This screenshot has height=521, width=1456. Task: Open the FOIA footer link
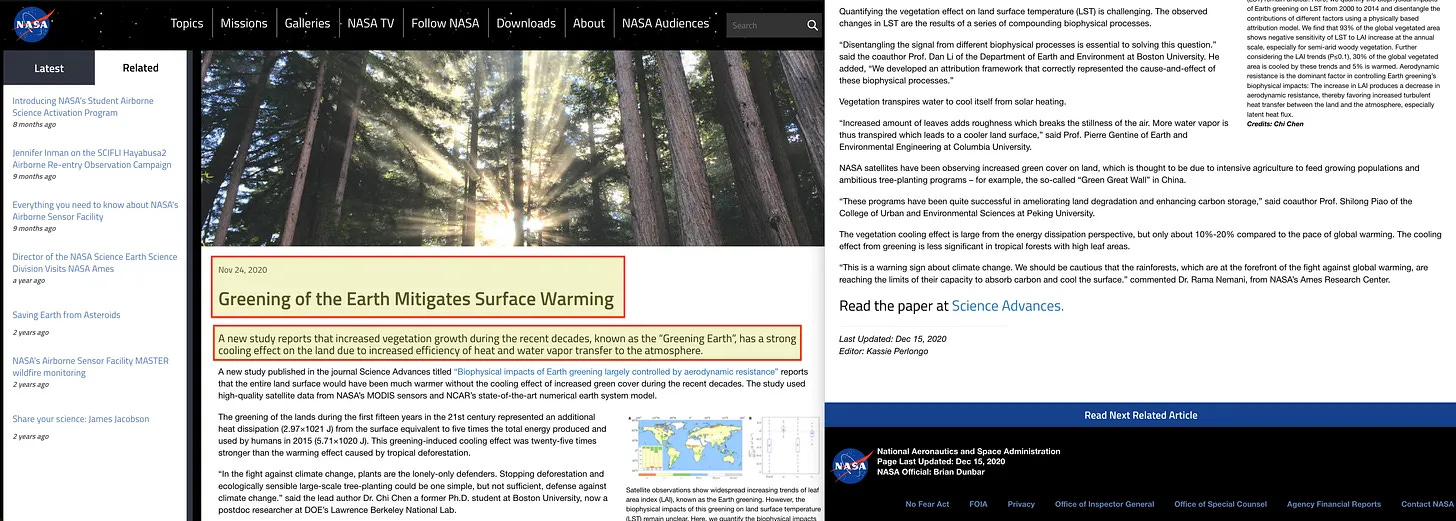[978, 504]
